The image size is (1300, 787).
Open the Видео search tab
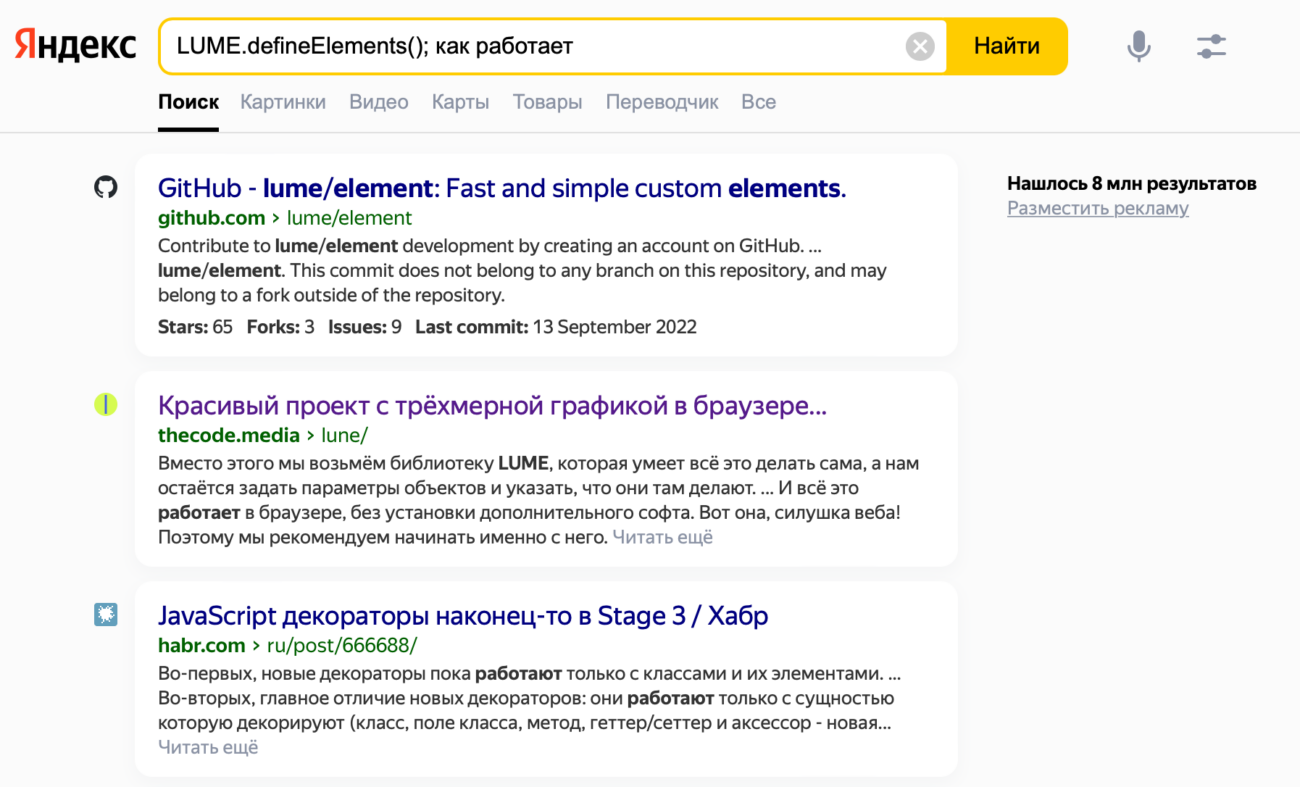tap(378, 101)
